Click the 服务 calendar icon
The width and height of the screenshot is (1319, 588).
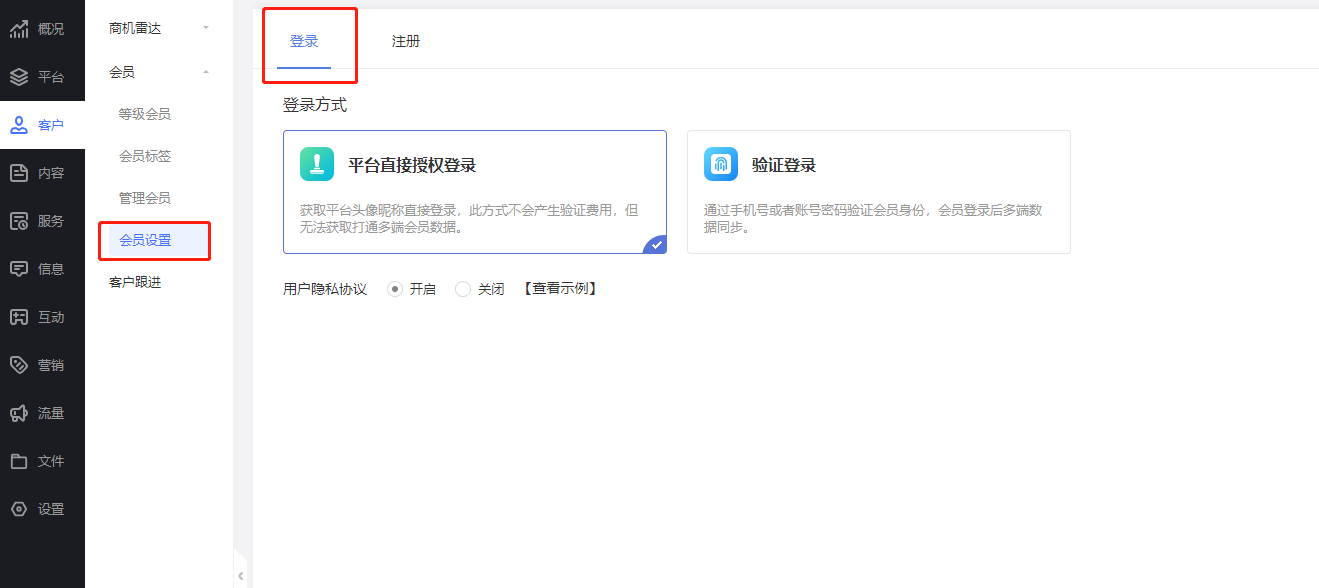(x=19, y=221)
